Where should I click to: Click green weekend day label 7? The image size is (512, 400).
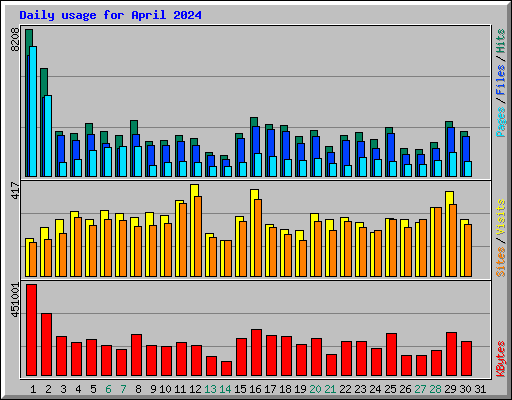(123, 389)
